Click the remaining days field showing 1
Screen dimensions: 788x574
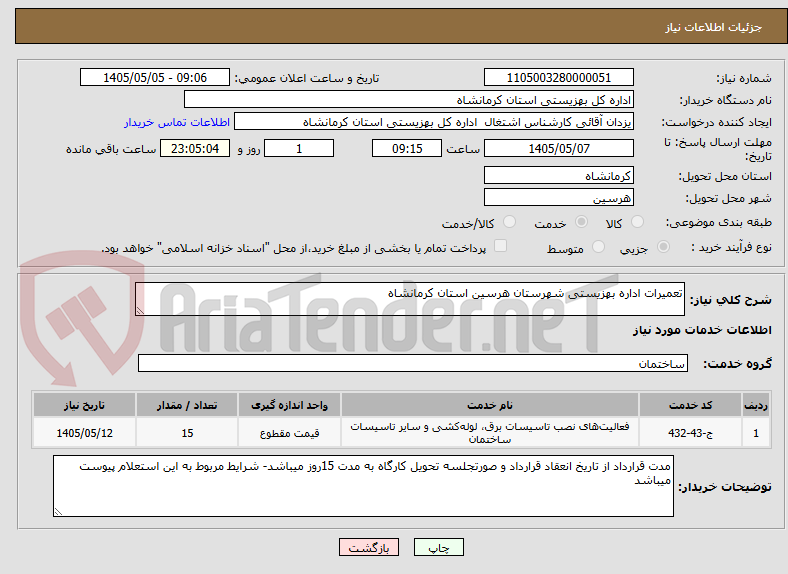tap(299, 148)
